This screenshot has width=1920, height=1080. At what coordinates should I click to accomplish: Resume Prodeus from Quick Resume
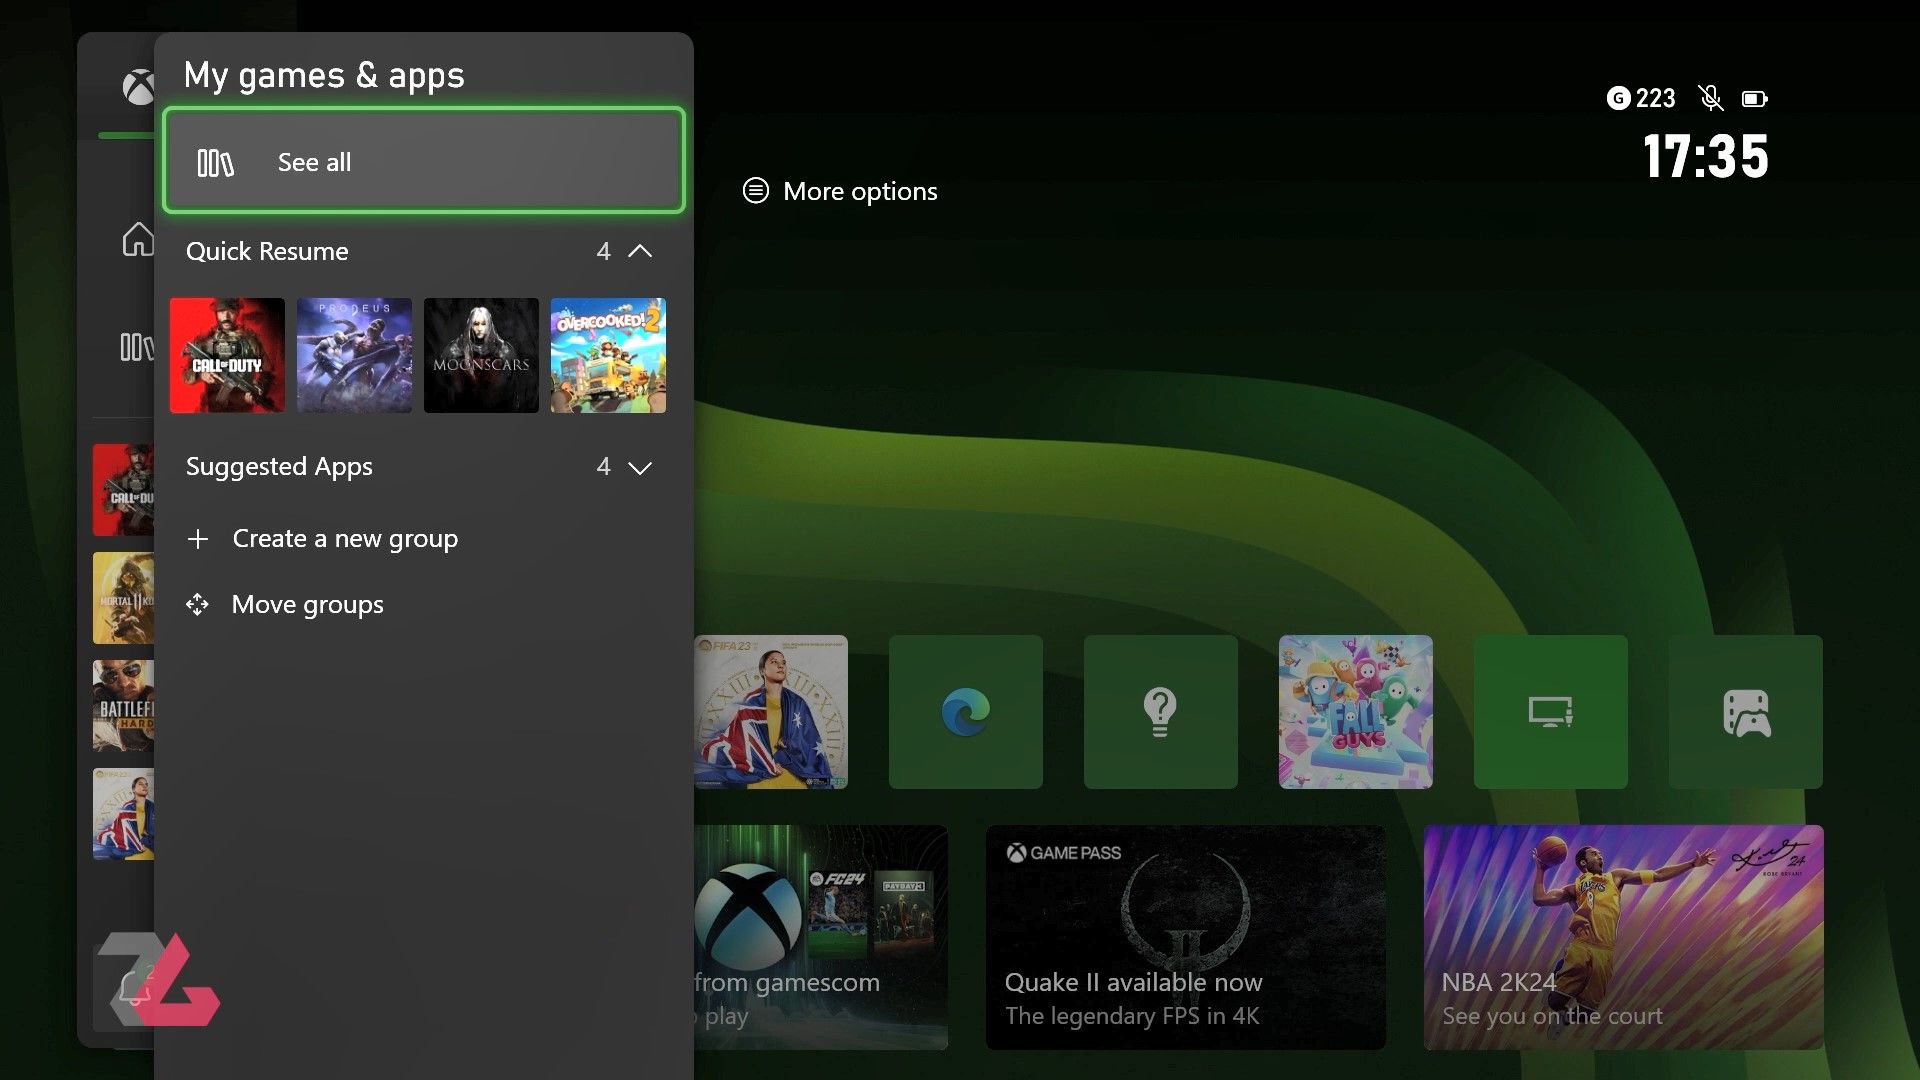(354, 355)
